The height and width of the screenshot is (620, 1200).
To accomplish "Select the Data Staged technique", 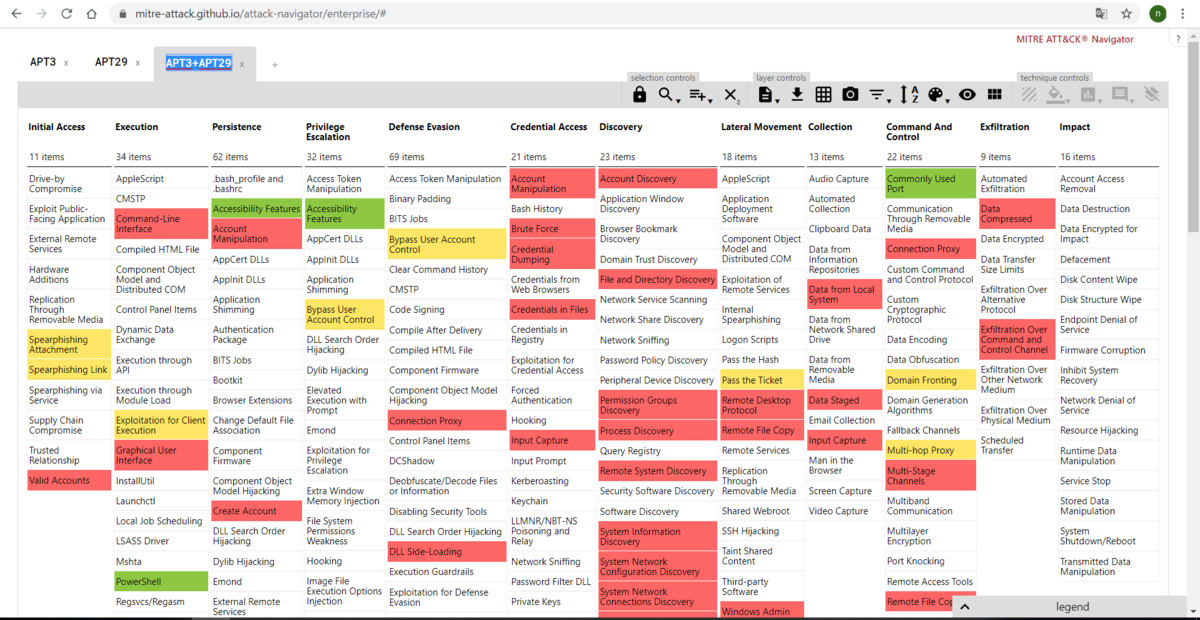I will coord(843,400).
